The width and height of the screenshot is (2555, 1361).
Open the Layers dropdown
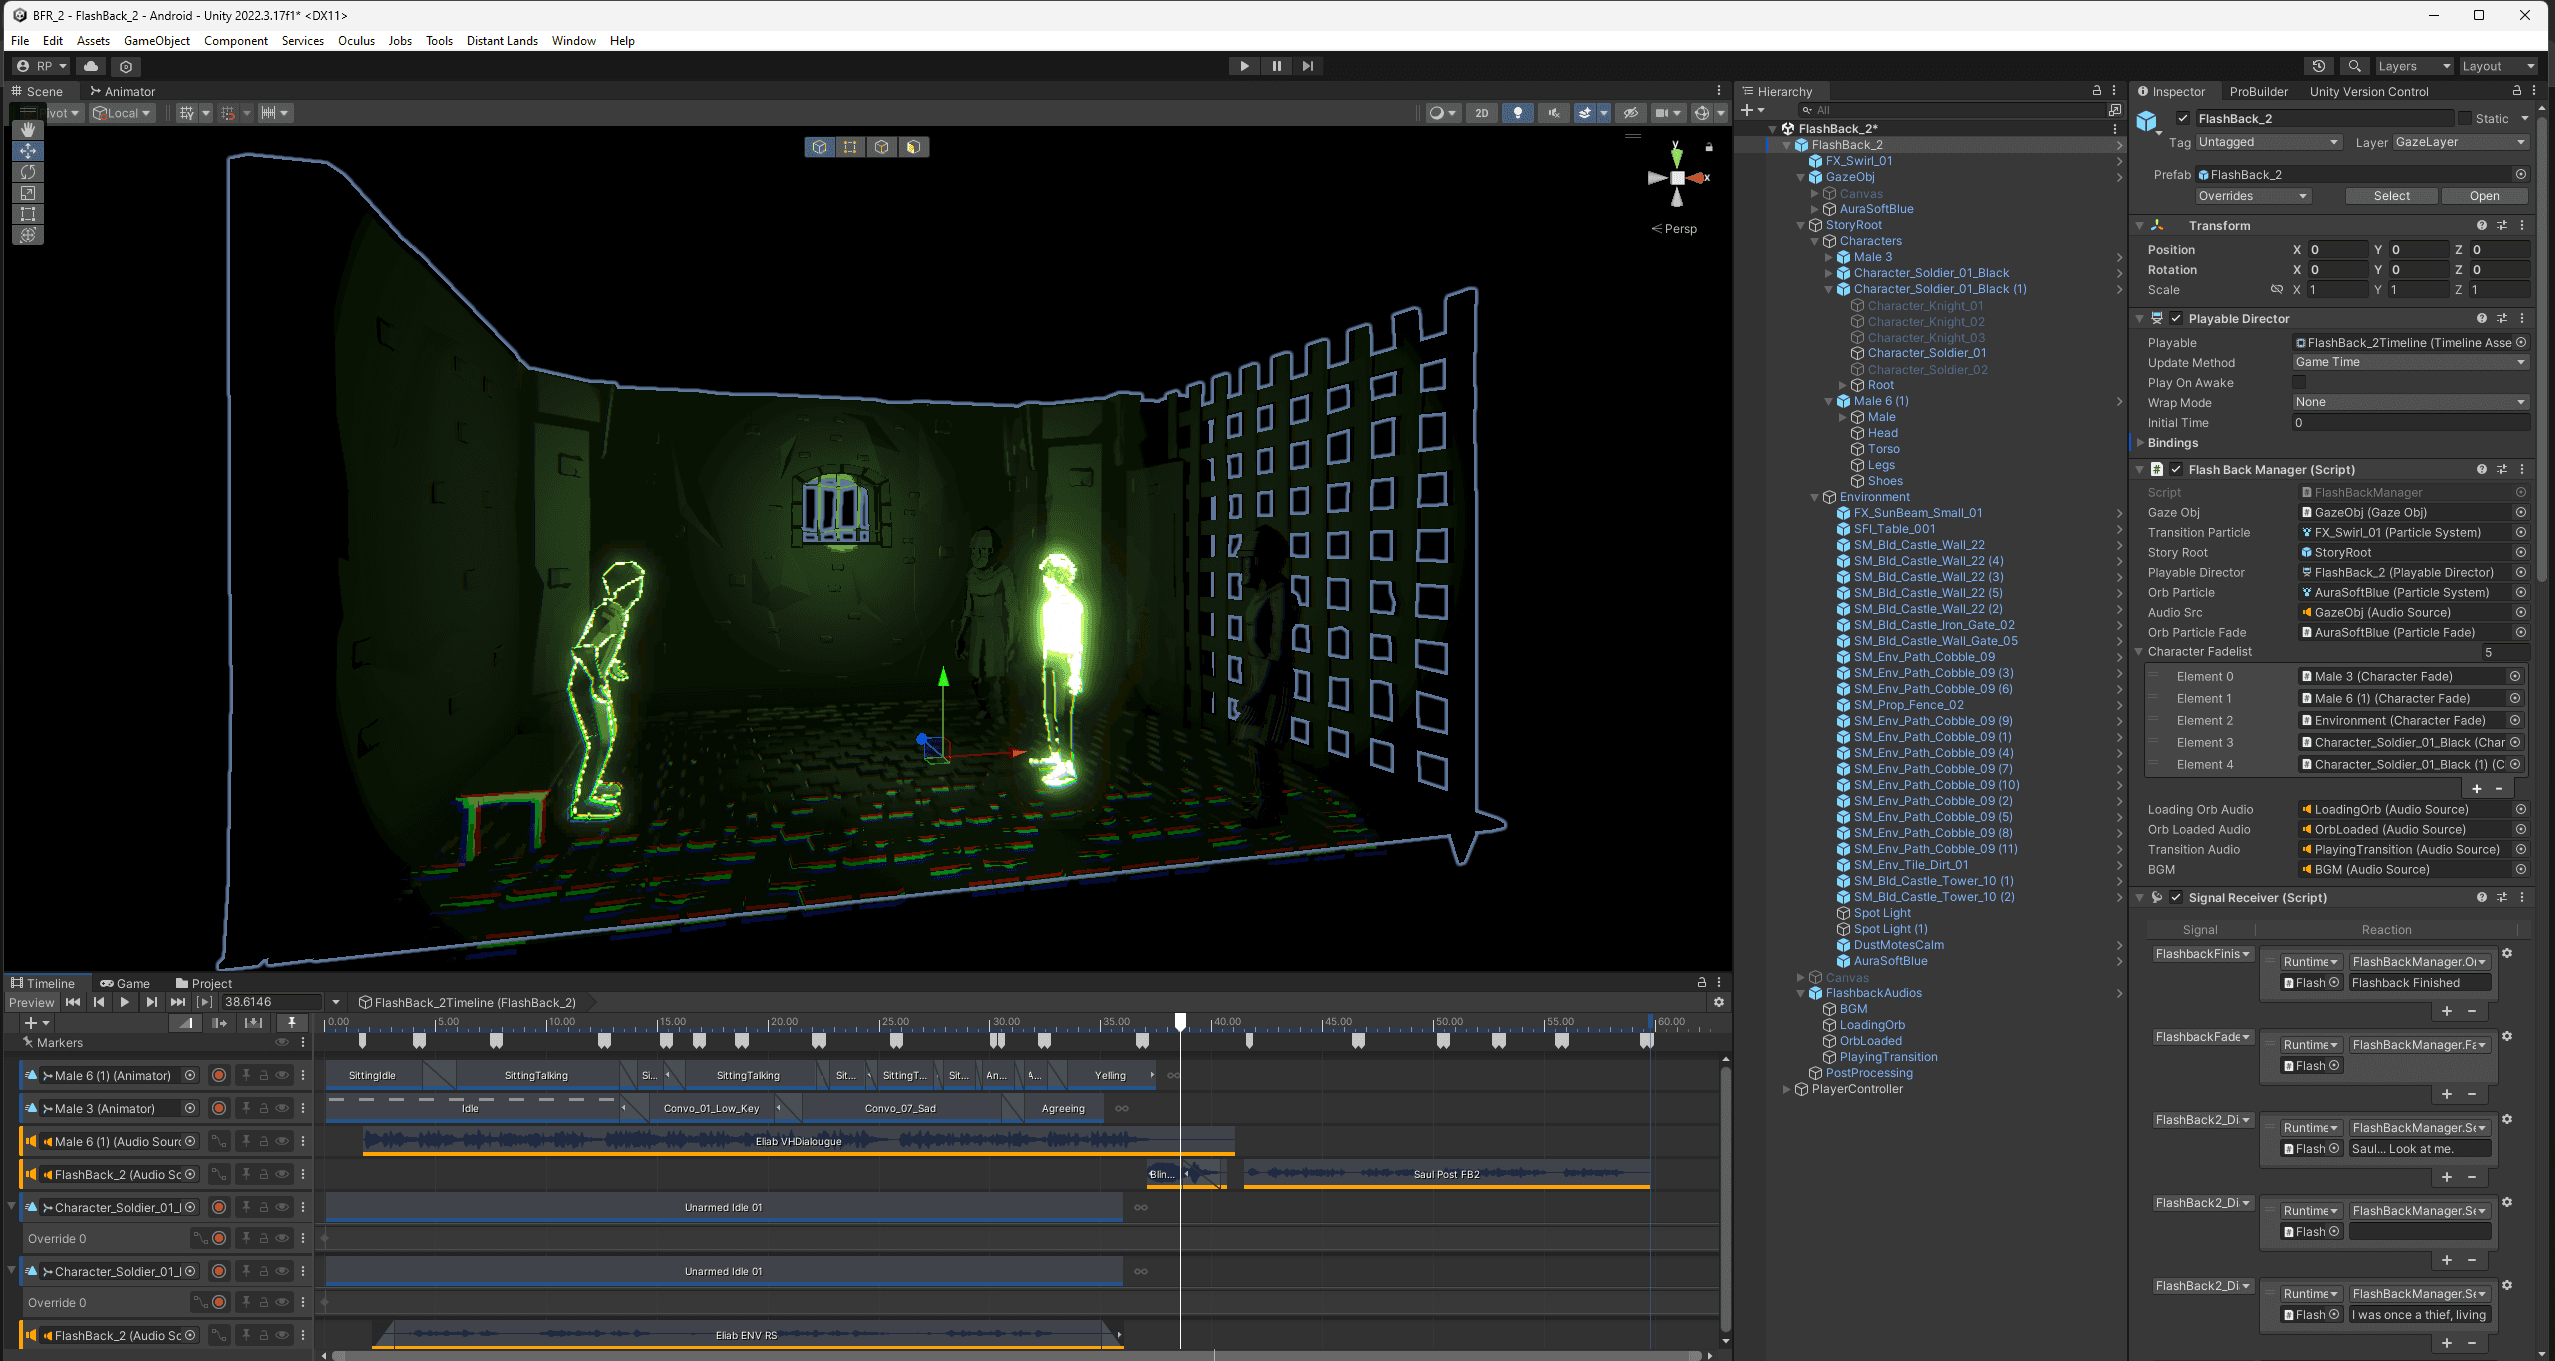(x=2413, y=66)
